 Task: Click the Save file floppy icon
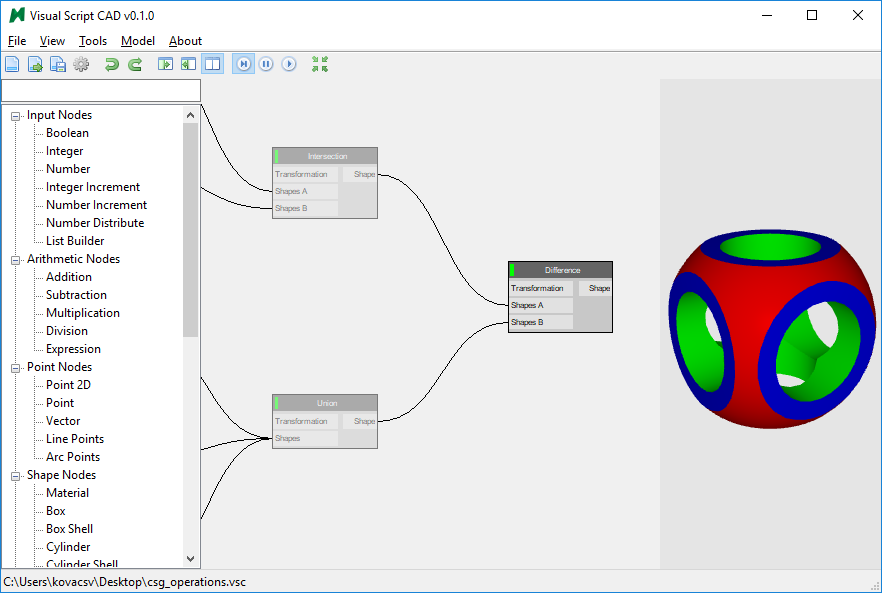[58, 64]
